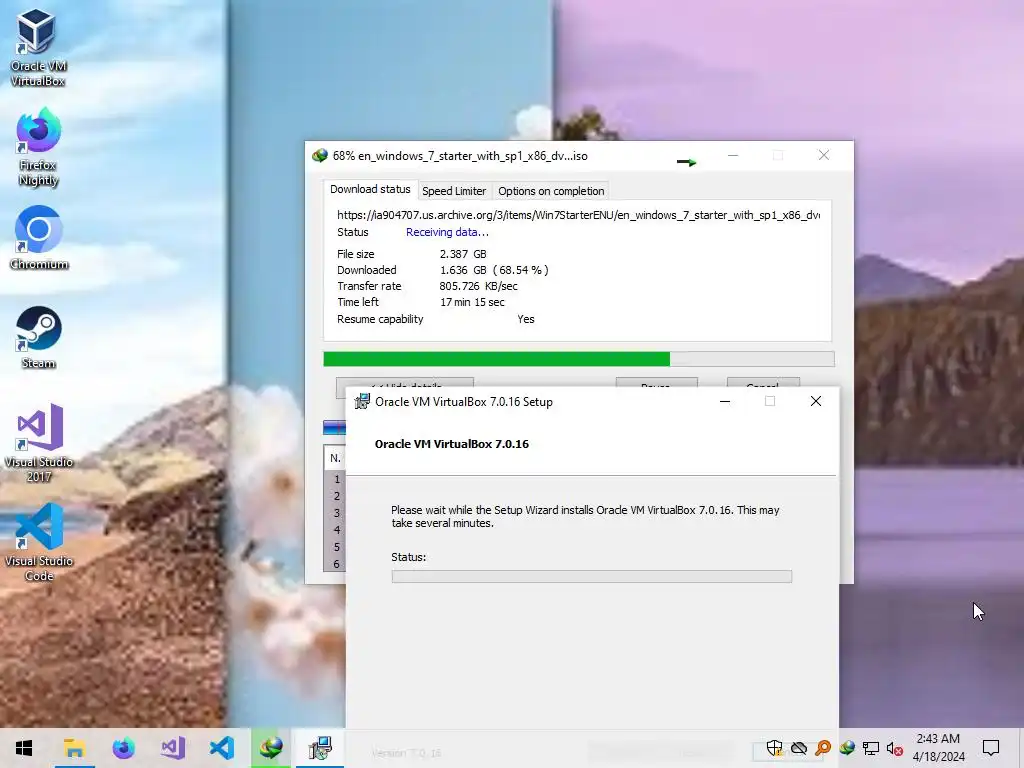The width and height of the screenshot is (1024, 768).
Task: Click transfer rate value 805.726 KB/sec
Action: (x=479, y=286)
